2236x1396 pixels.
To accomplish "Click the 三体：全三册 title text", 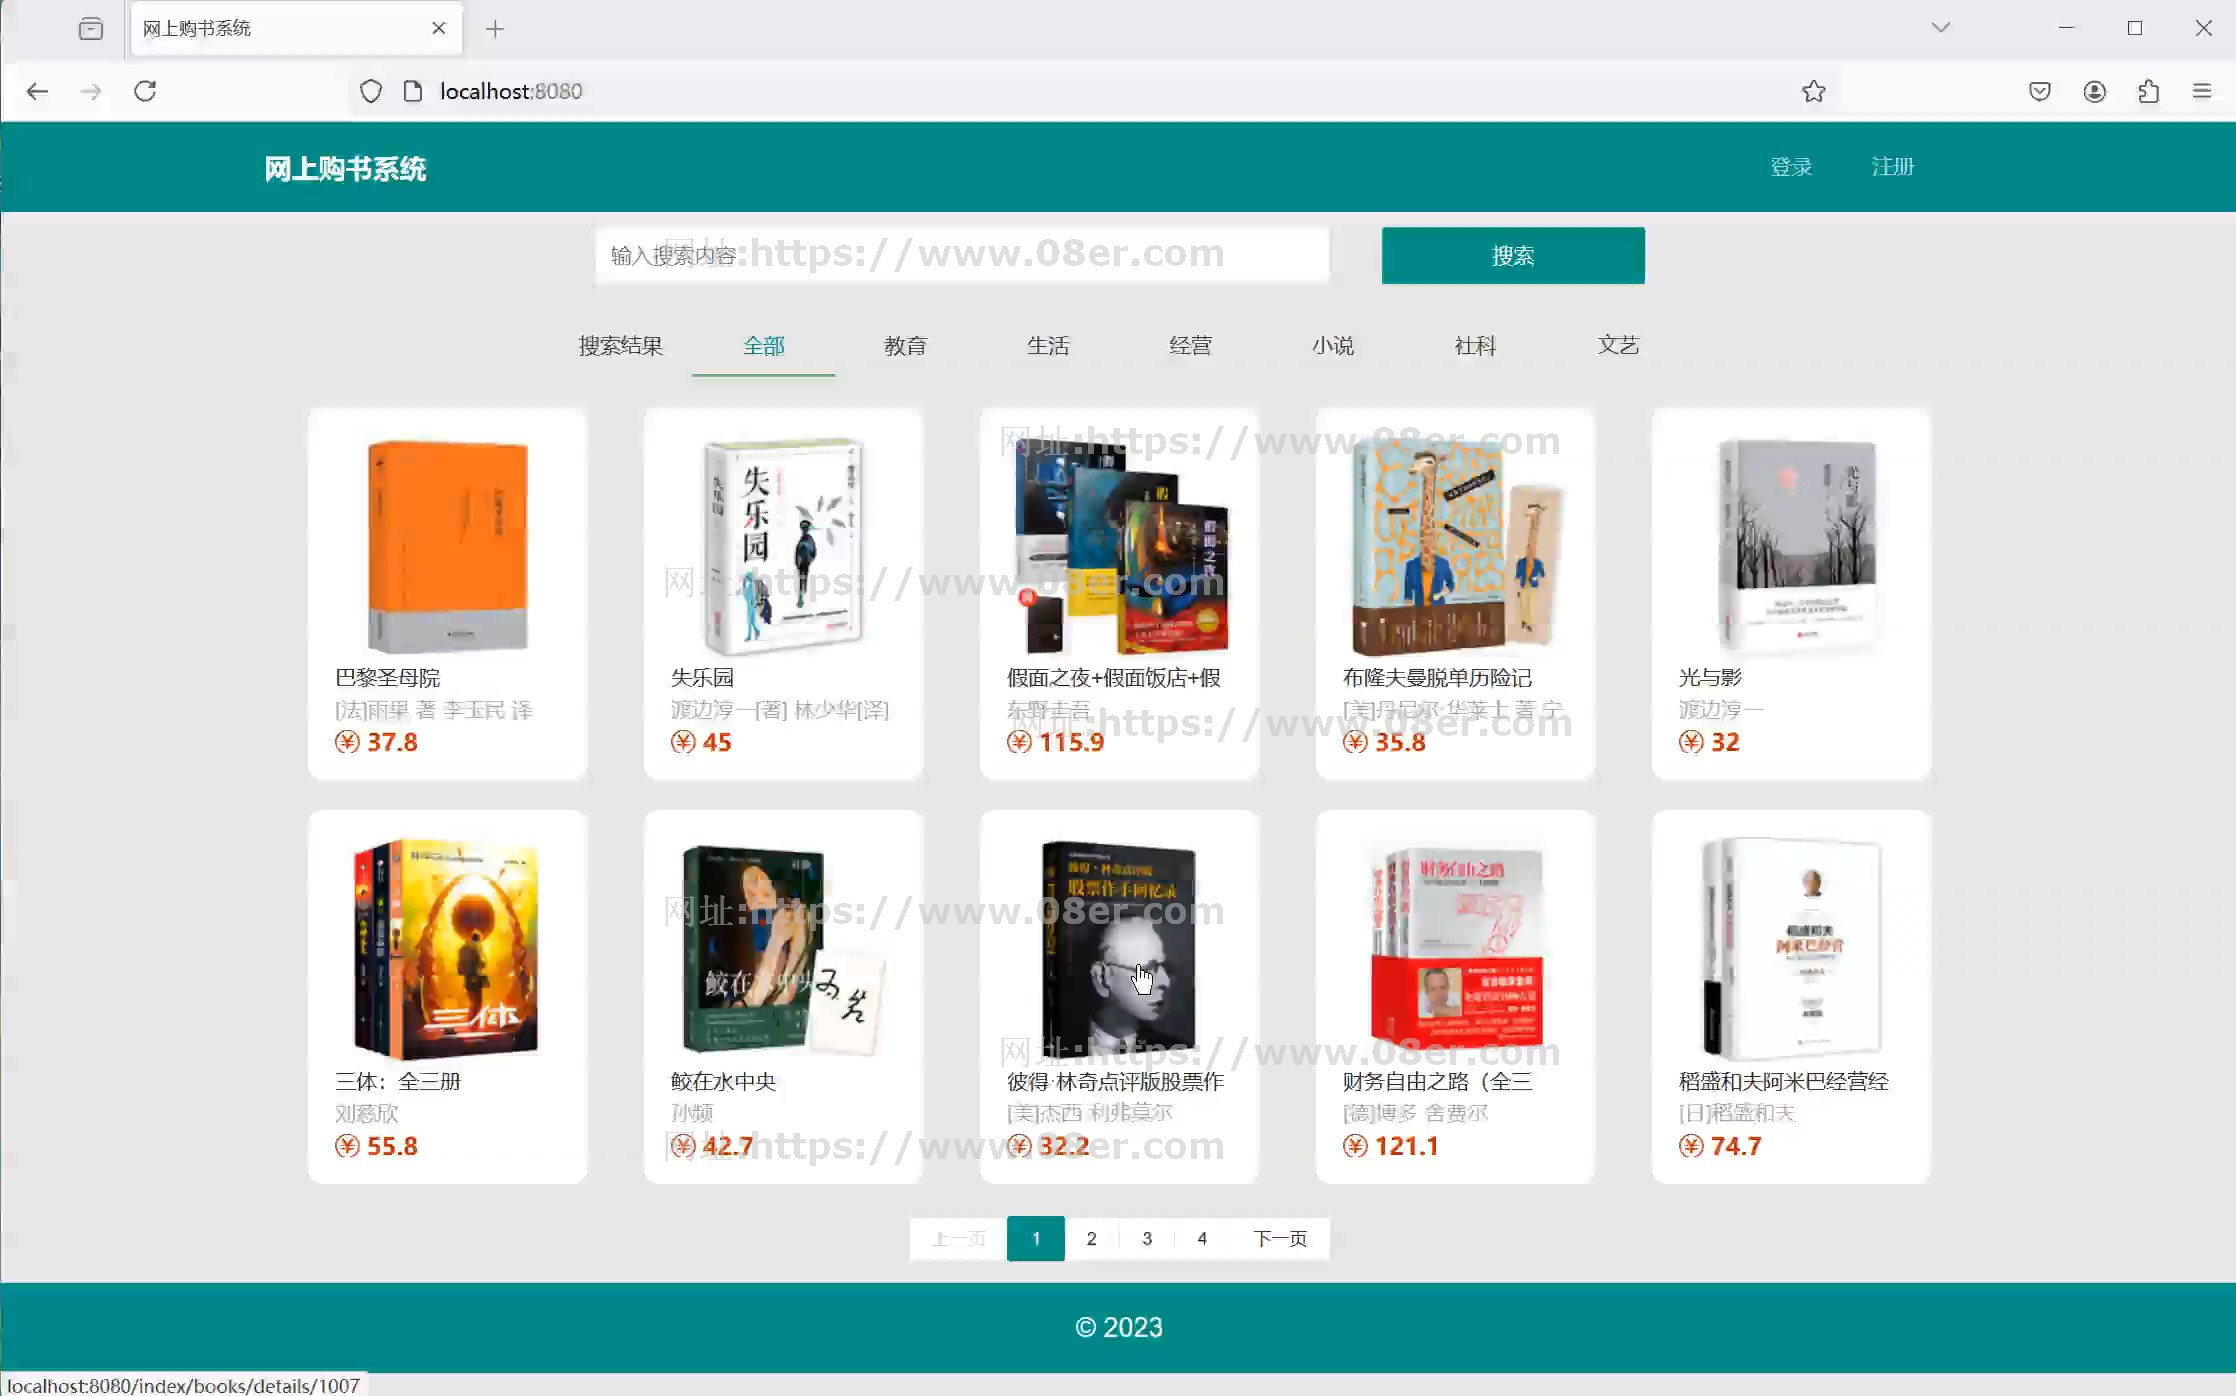I will pyautogui.click(x=398, y=1082).
